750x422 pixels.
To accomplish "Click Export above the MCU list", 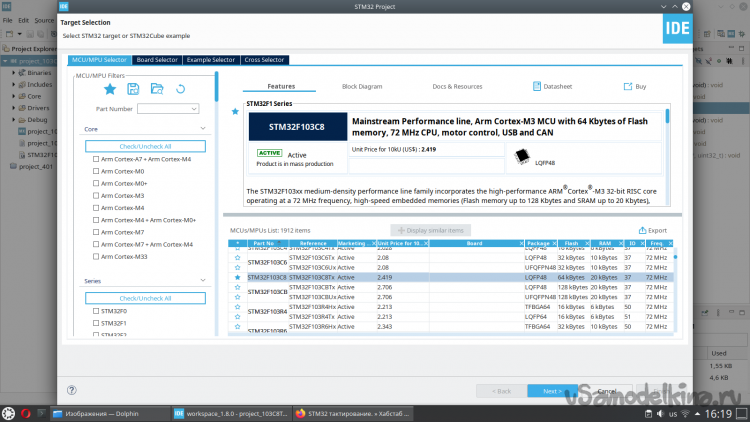I will tap(652, 230).
